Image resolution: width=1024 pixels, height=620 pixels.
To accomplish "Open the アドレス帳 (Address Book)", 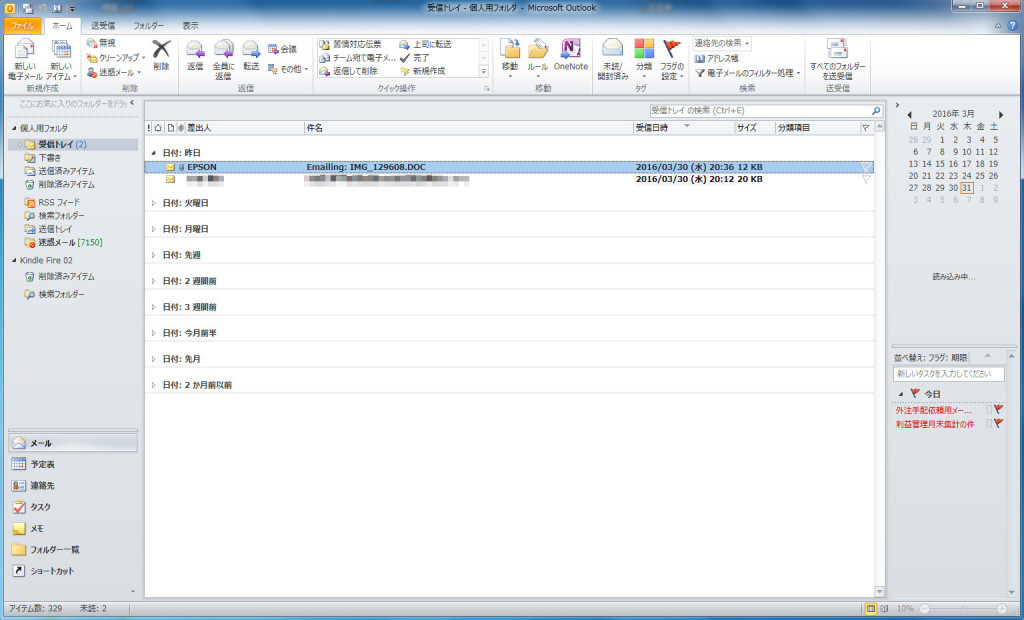I will pyautogui.click(x=720, y=59).
